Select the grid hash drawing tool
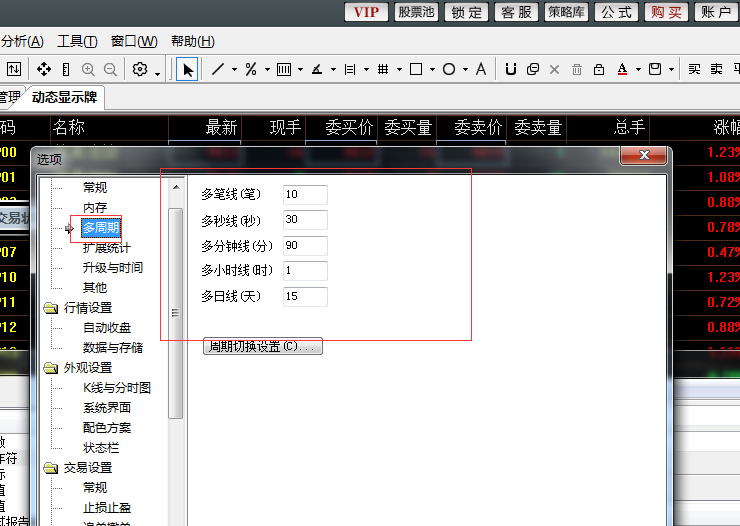 click(x=383, y=70)
